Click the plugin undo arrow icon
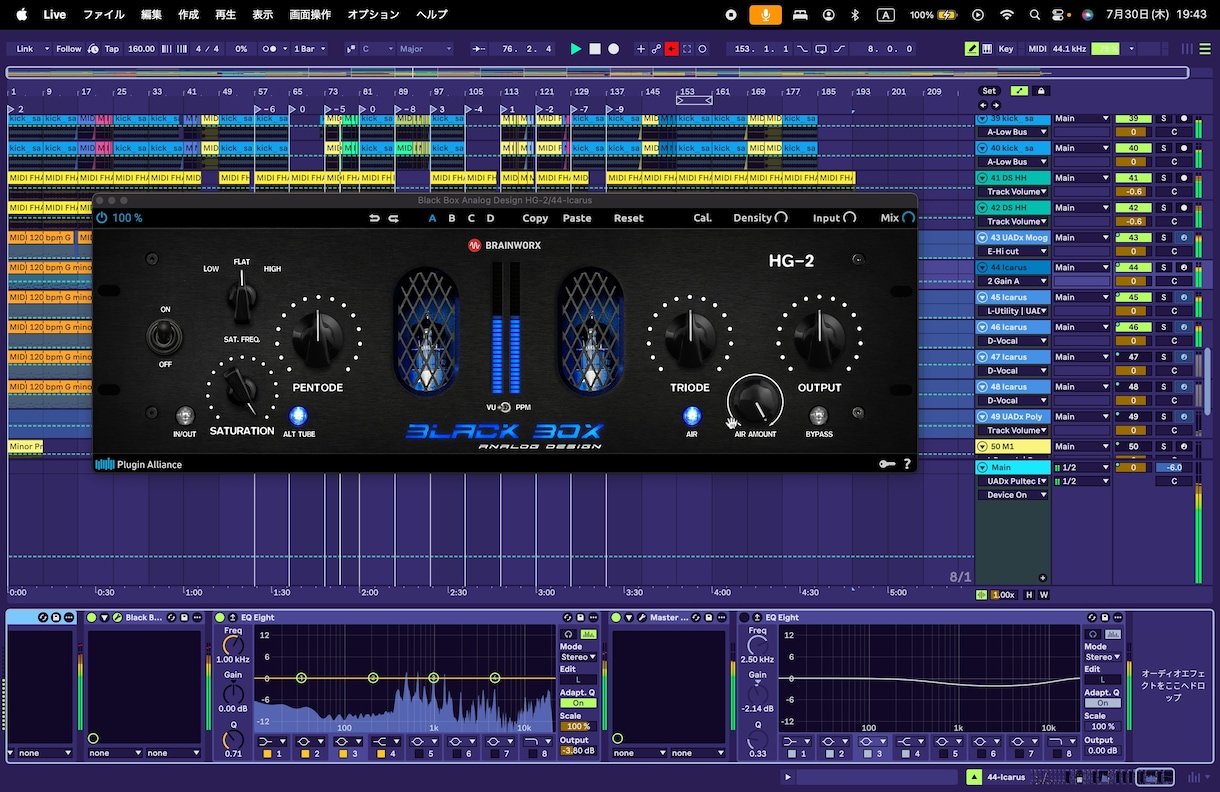1220x792 pixels. [x=374, y=218]
